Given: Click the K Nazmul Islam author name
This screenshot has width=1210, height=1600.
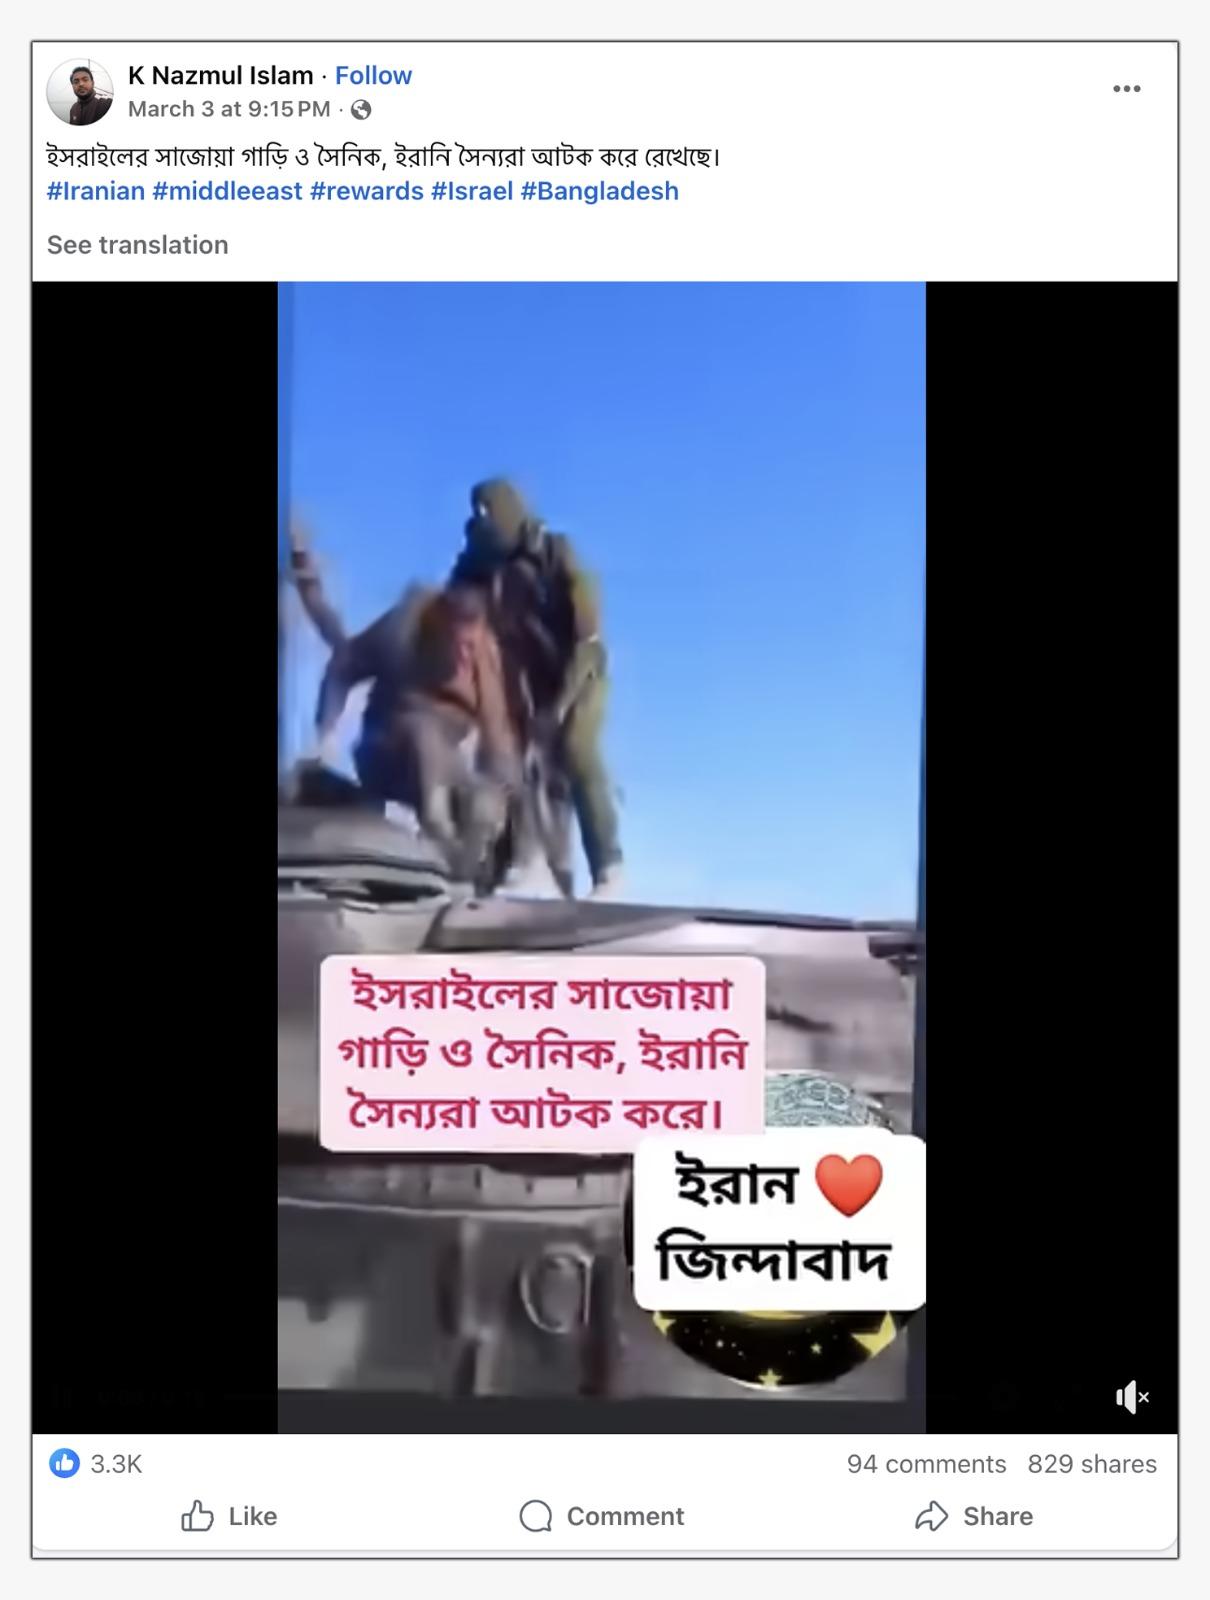Looking at the screenshot, I should pyautogui.click(x=221, y=76).
